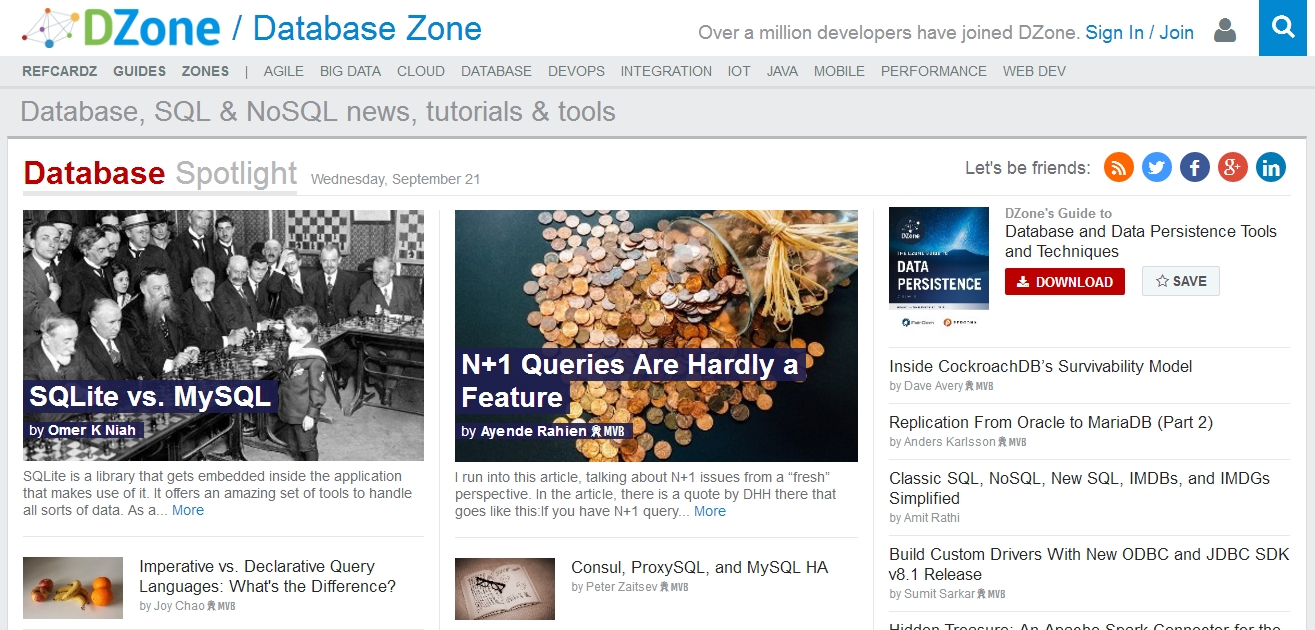This screenshot has width=1315, height=630.
Task: Open the ZONES menu item
Action: [x=205, y=71]
